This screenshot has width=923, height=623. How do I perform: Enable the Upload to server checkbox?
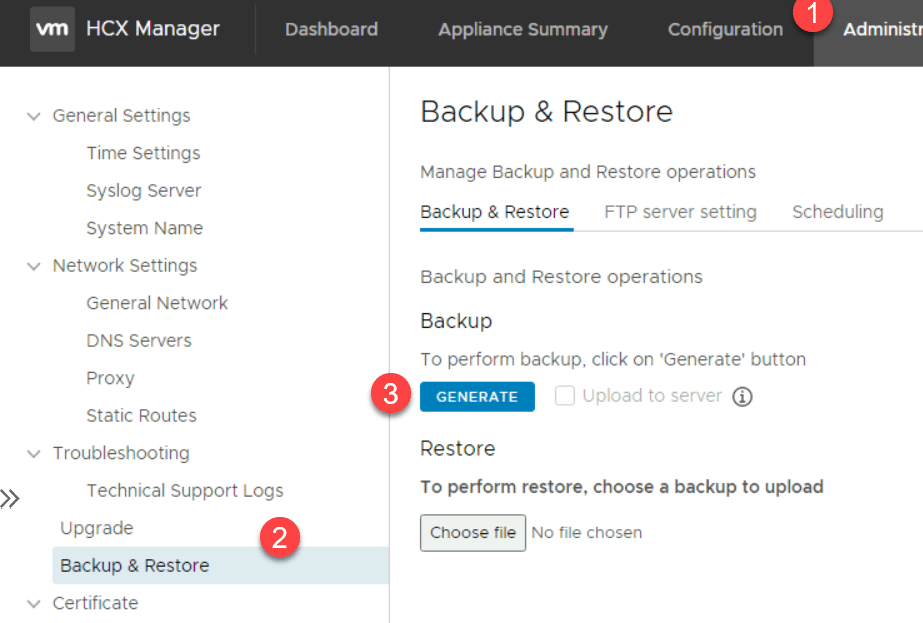(565, 396)
